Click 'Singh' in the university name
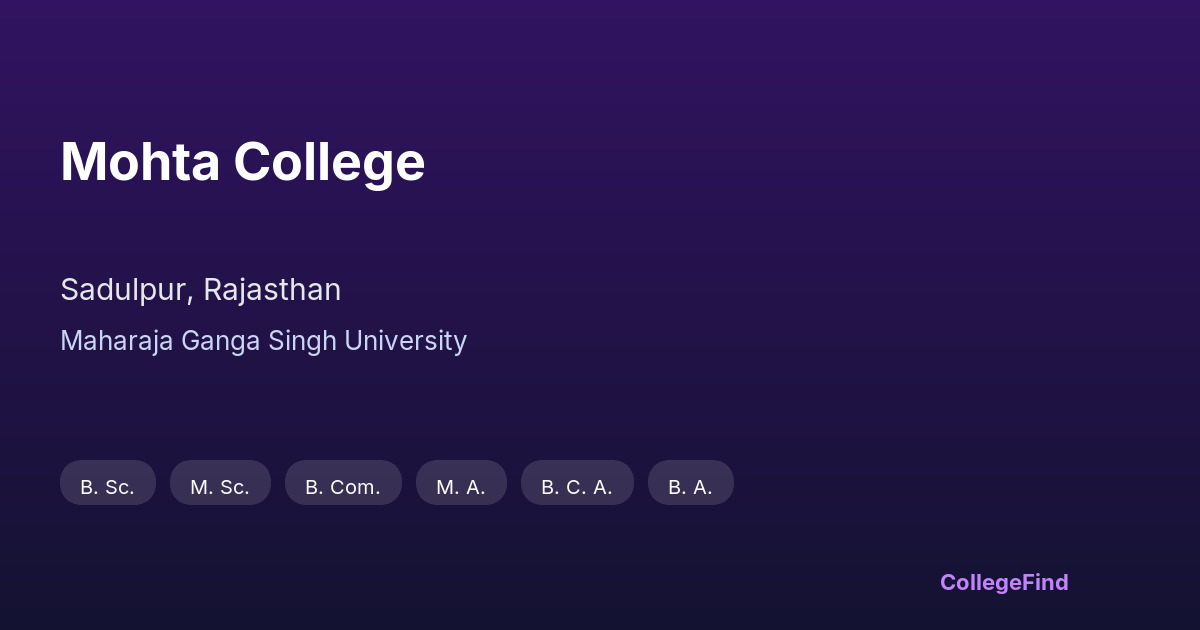 pyautogui.click(x=302, y=341)
